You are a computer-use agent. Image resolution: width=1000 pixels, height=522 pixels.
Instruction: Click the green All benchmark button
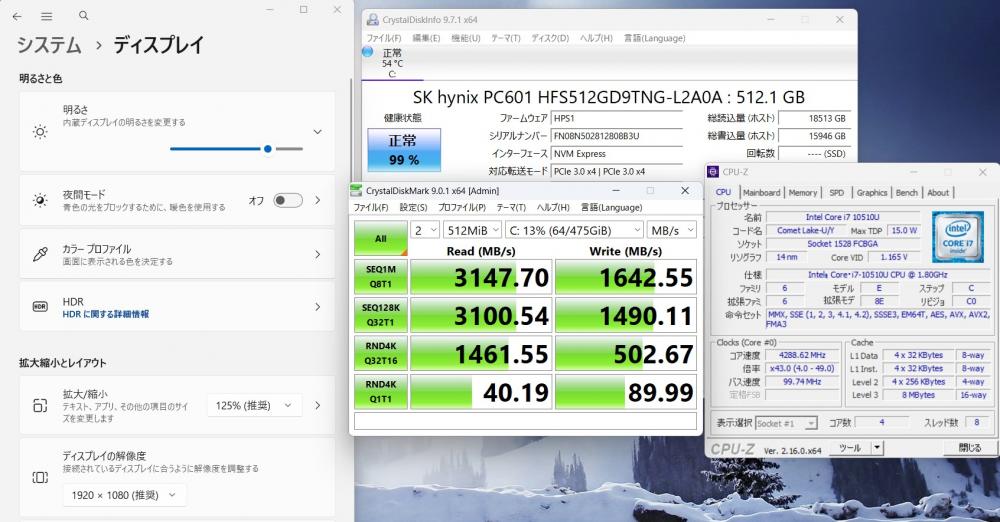(380, 239)
